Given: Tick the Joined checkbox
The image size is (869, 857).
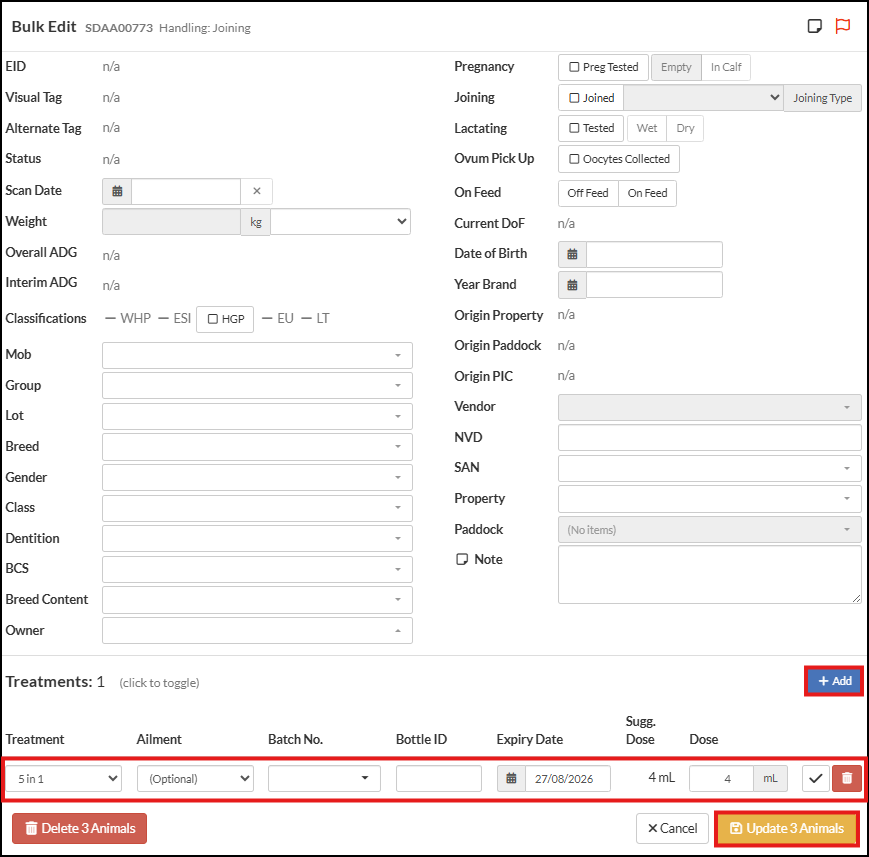Looking at the screenshot, I should click(574, 98).
